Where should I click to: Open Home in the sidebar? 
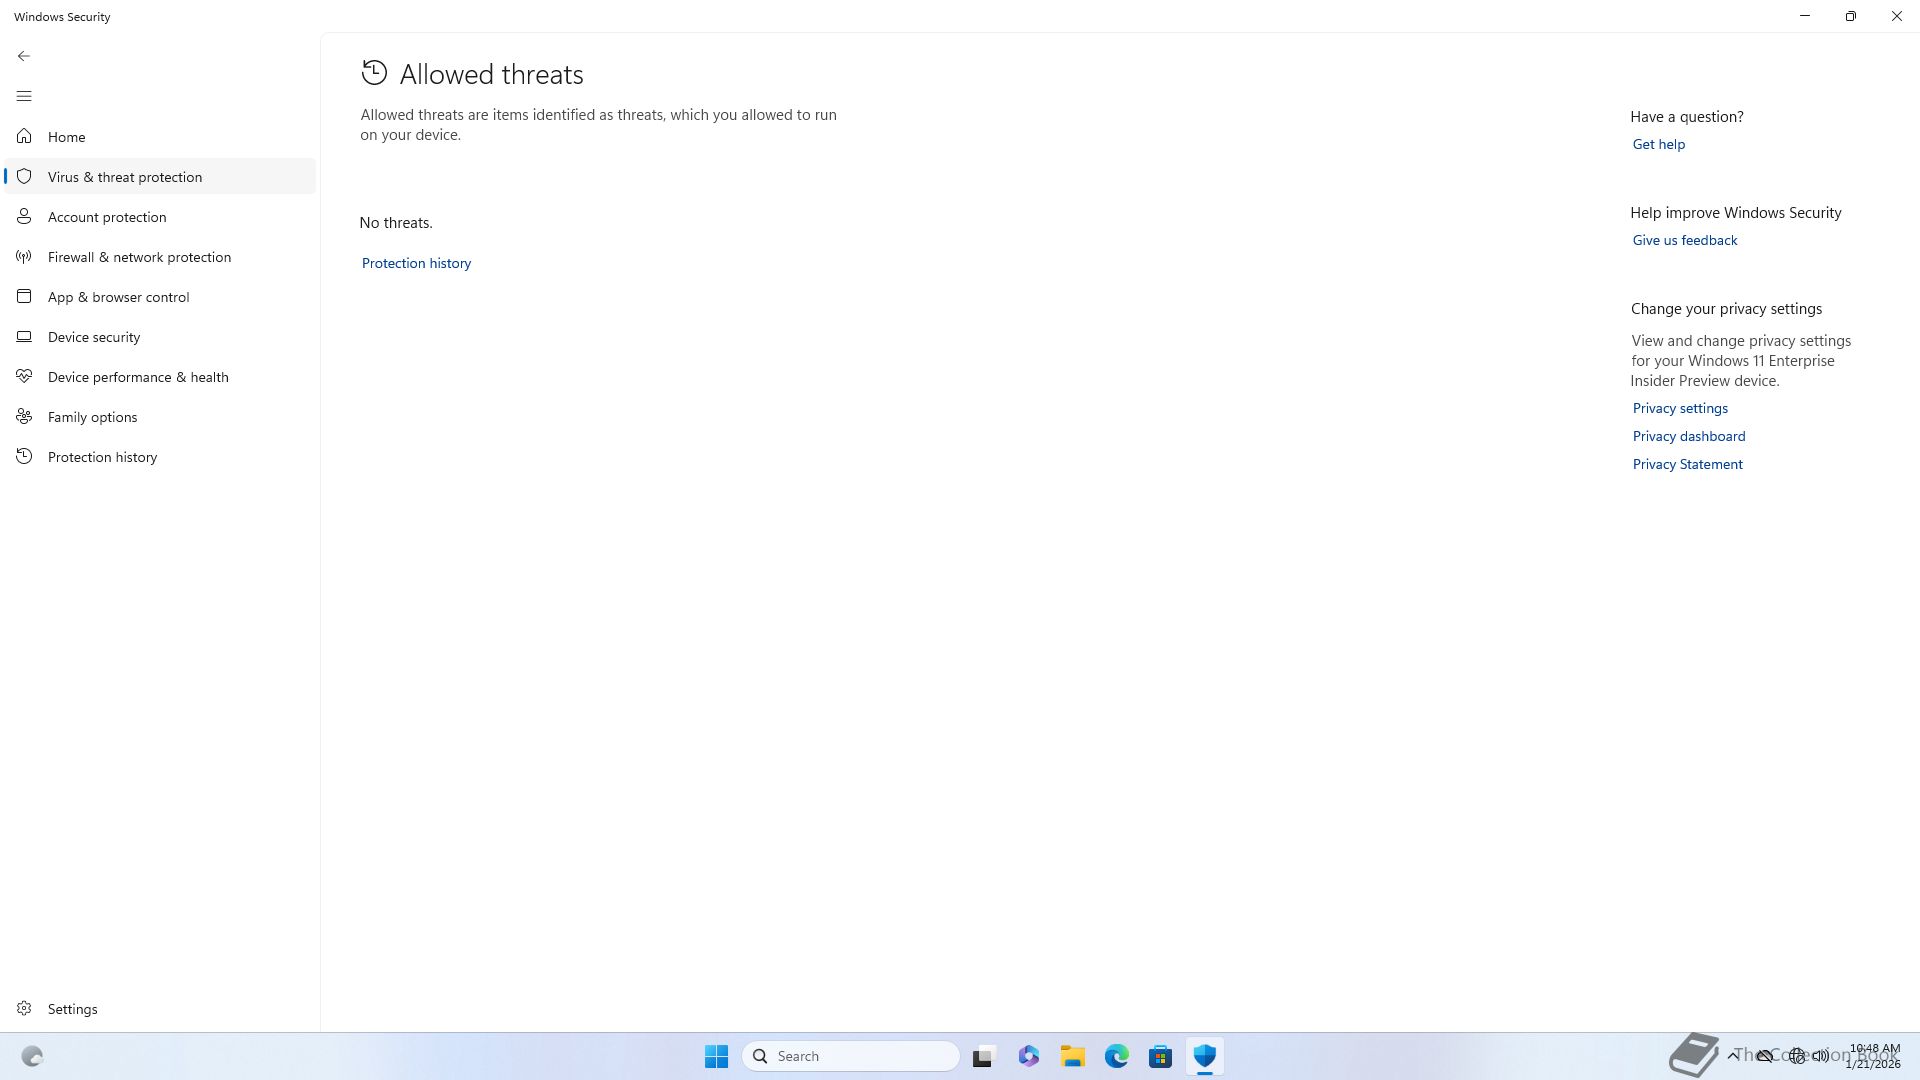tap(66, 137)
